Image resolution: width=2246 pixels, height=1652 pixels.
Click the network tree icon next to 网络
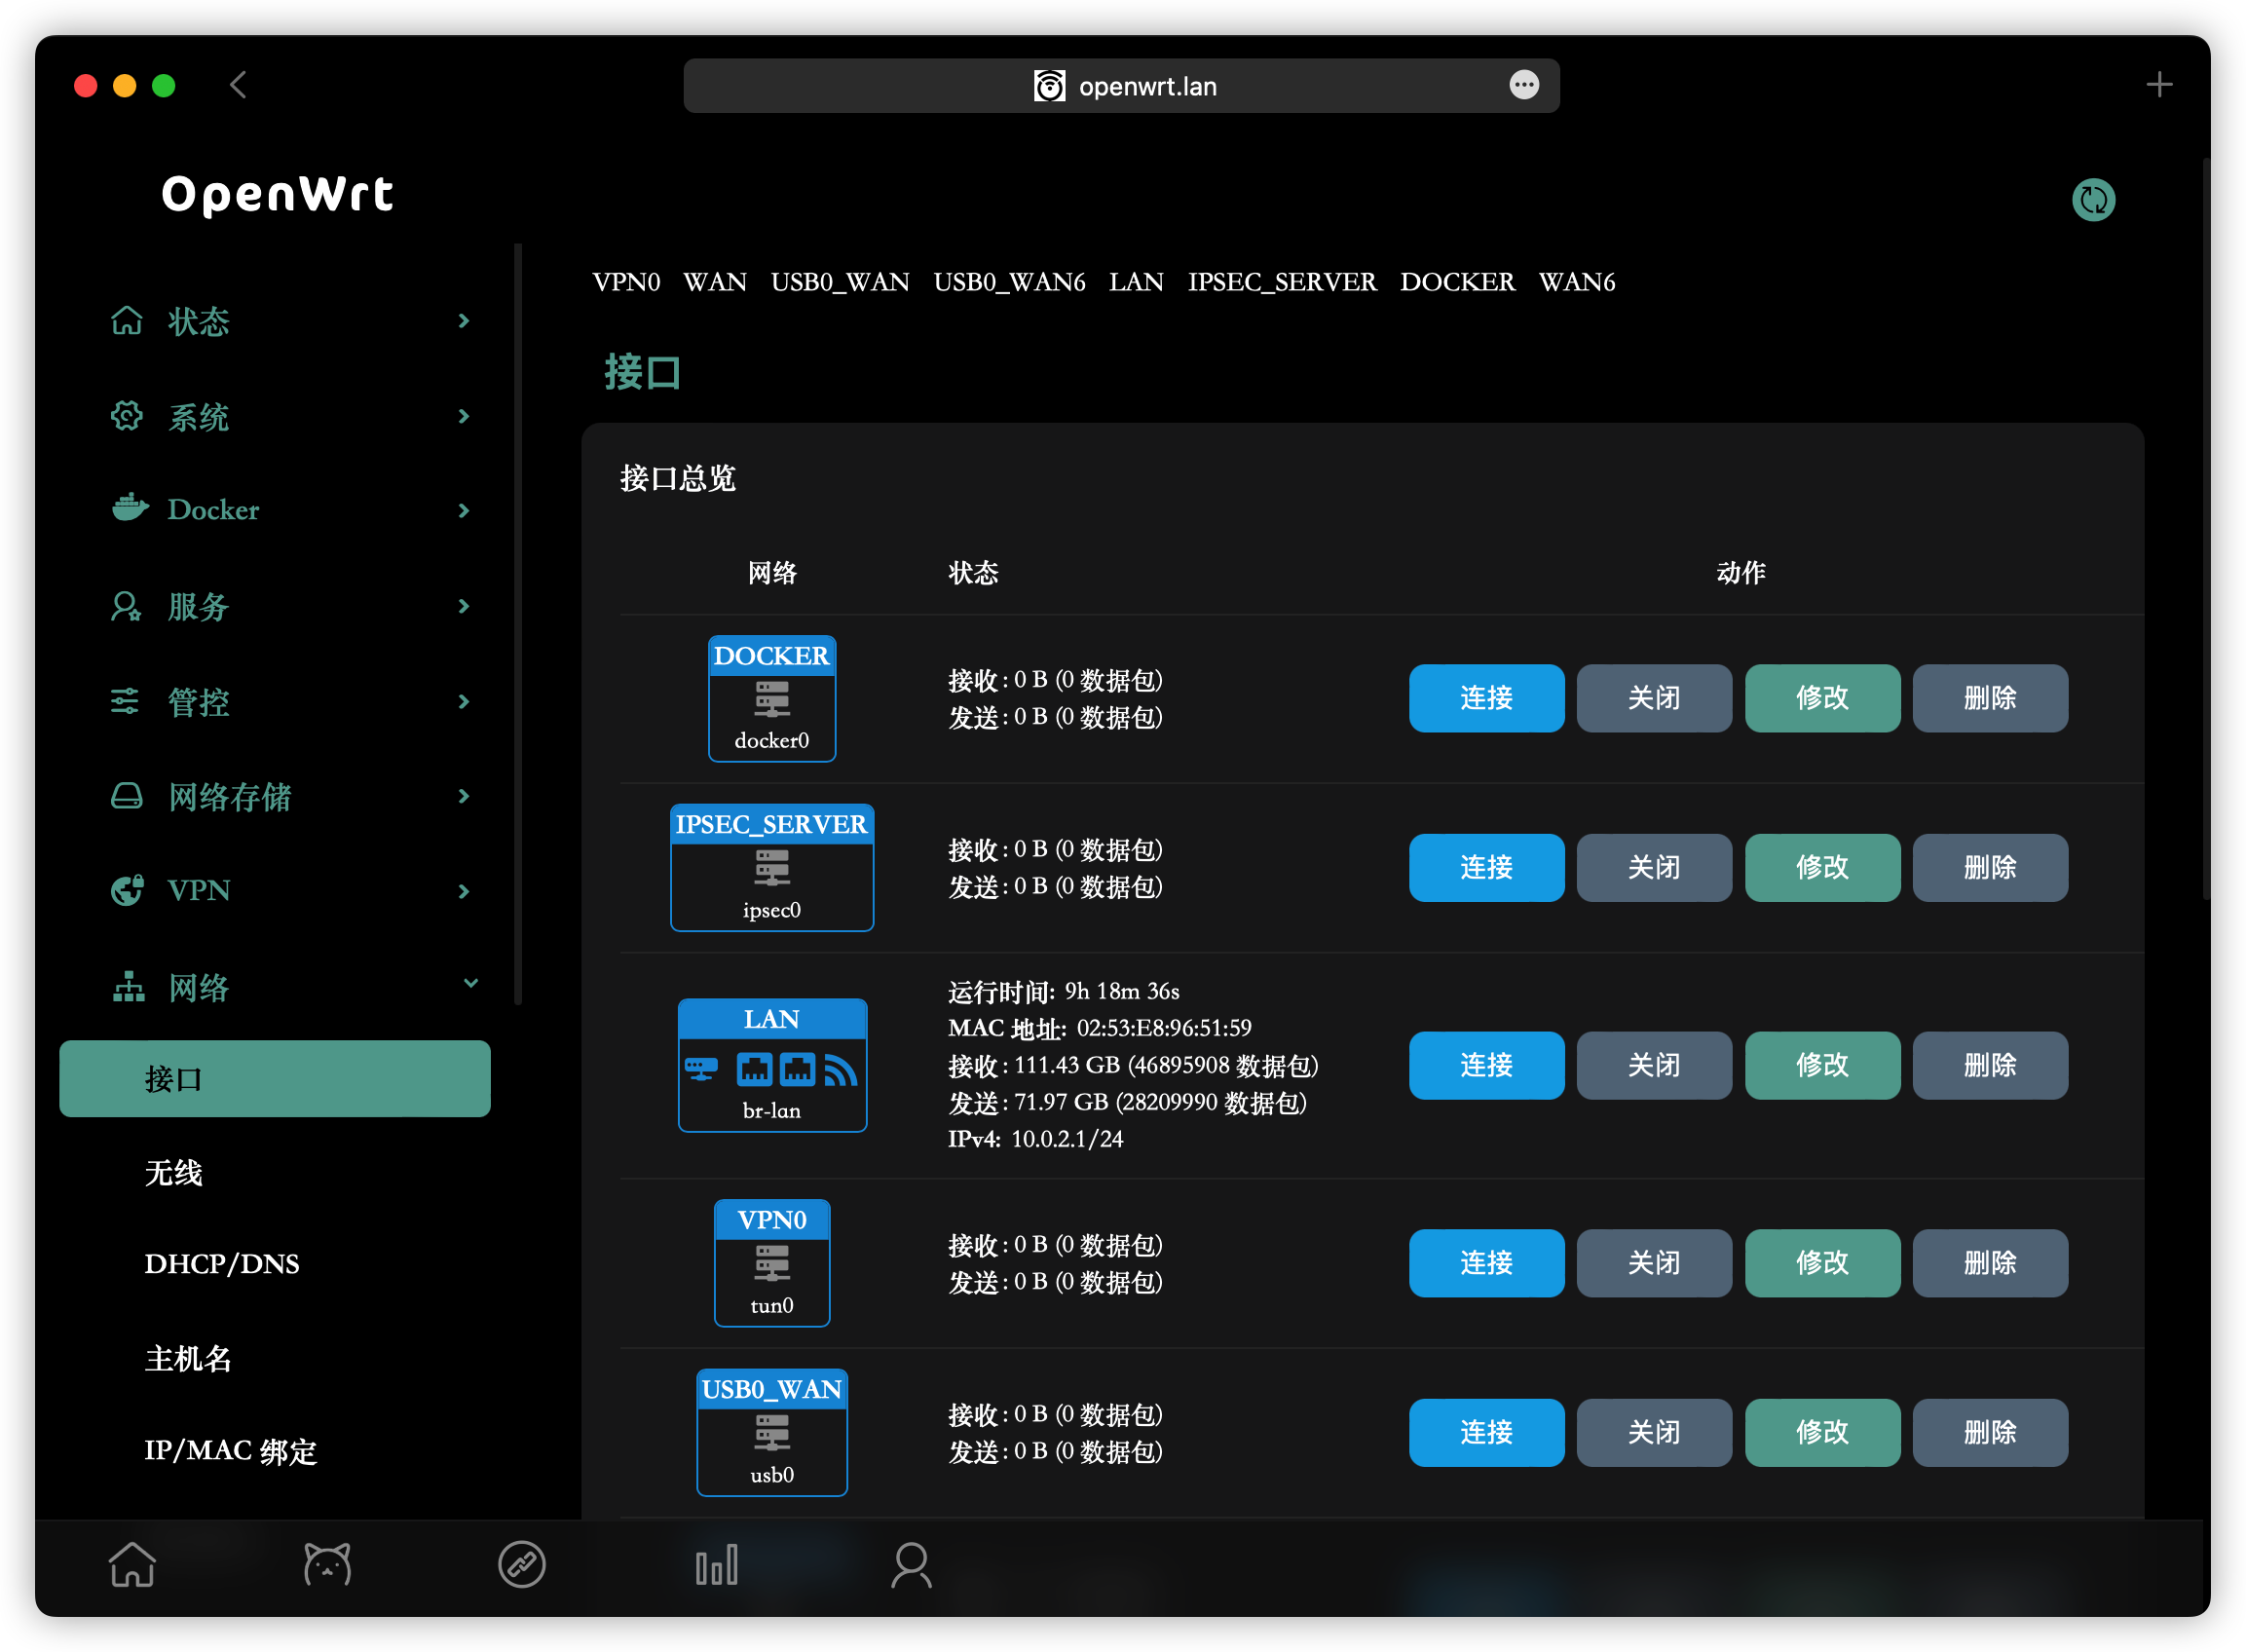[x=128, y=987]
